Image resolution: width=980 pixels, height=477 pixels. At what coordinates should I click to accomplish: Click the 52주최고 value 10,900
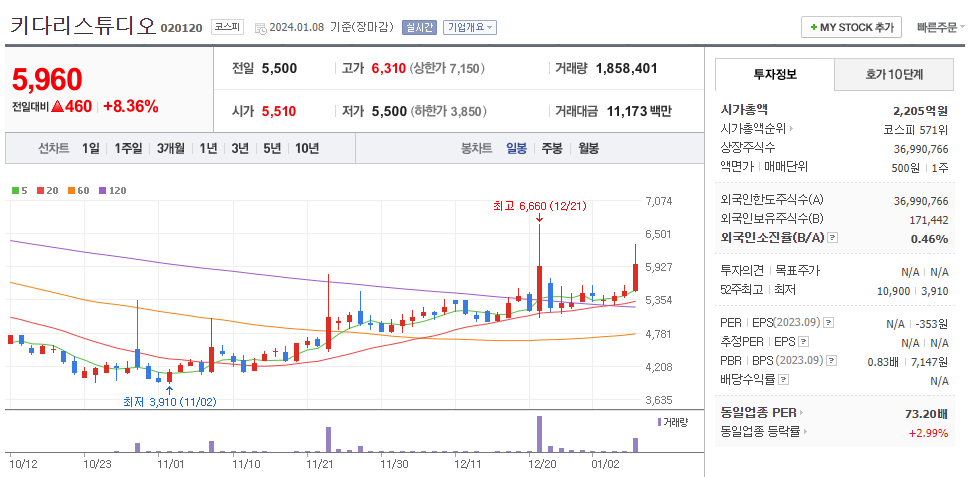896,291
